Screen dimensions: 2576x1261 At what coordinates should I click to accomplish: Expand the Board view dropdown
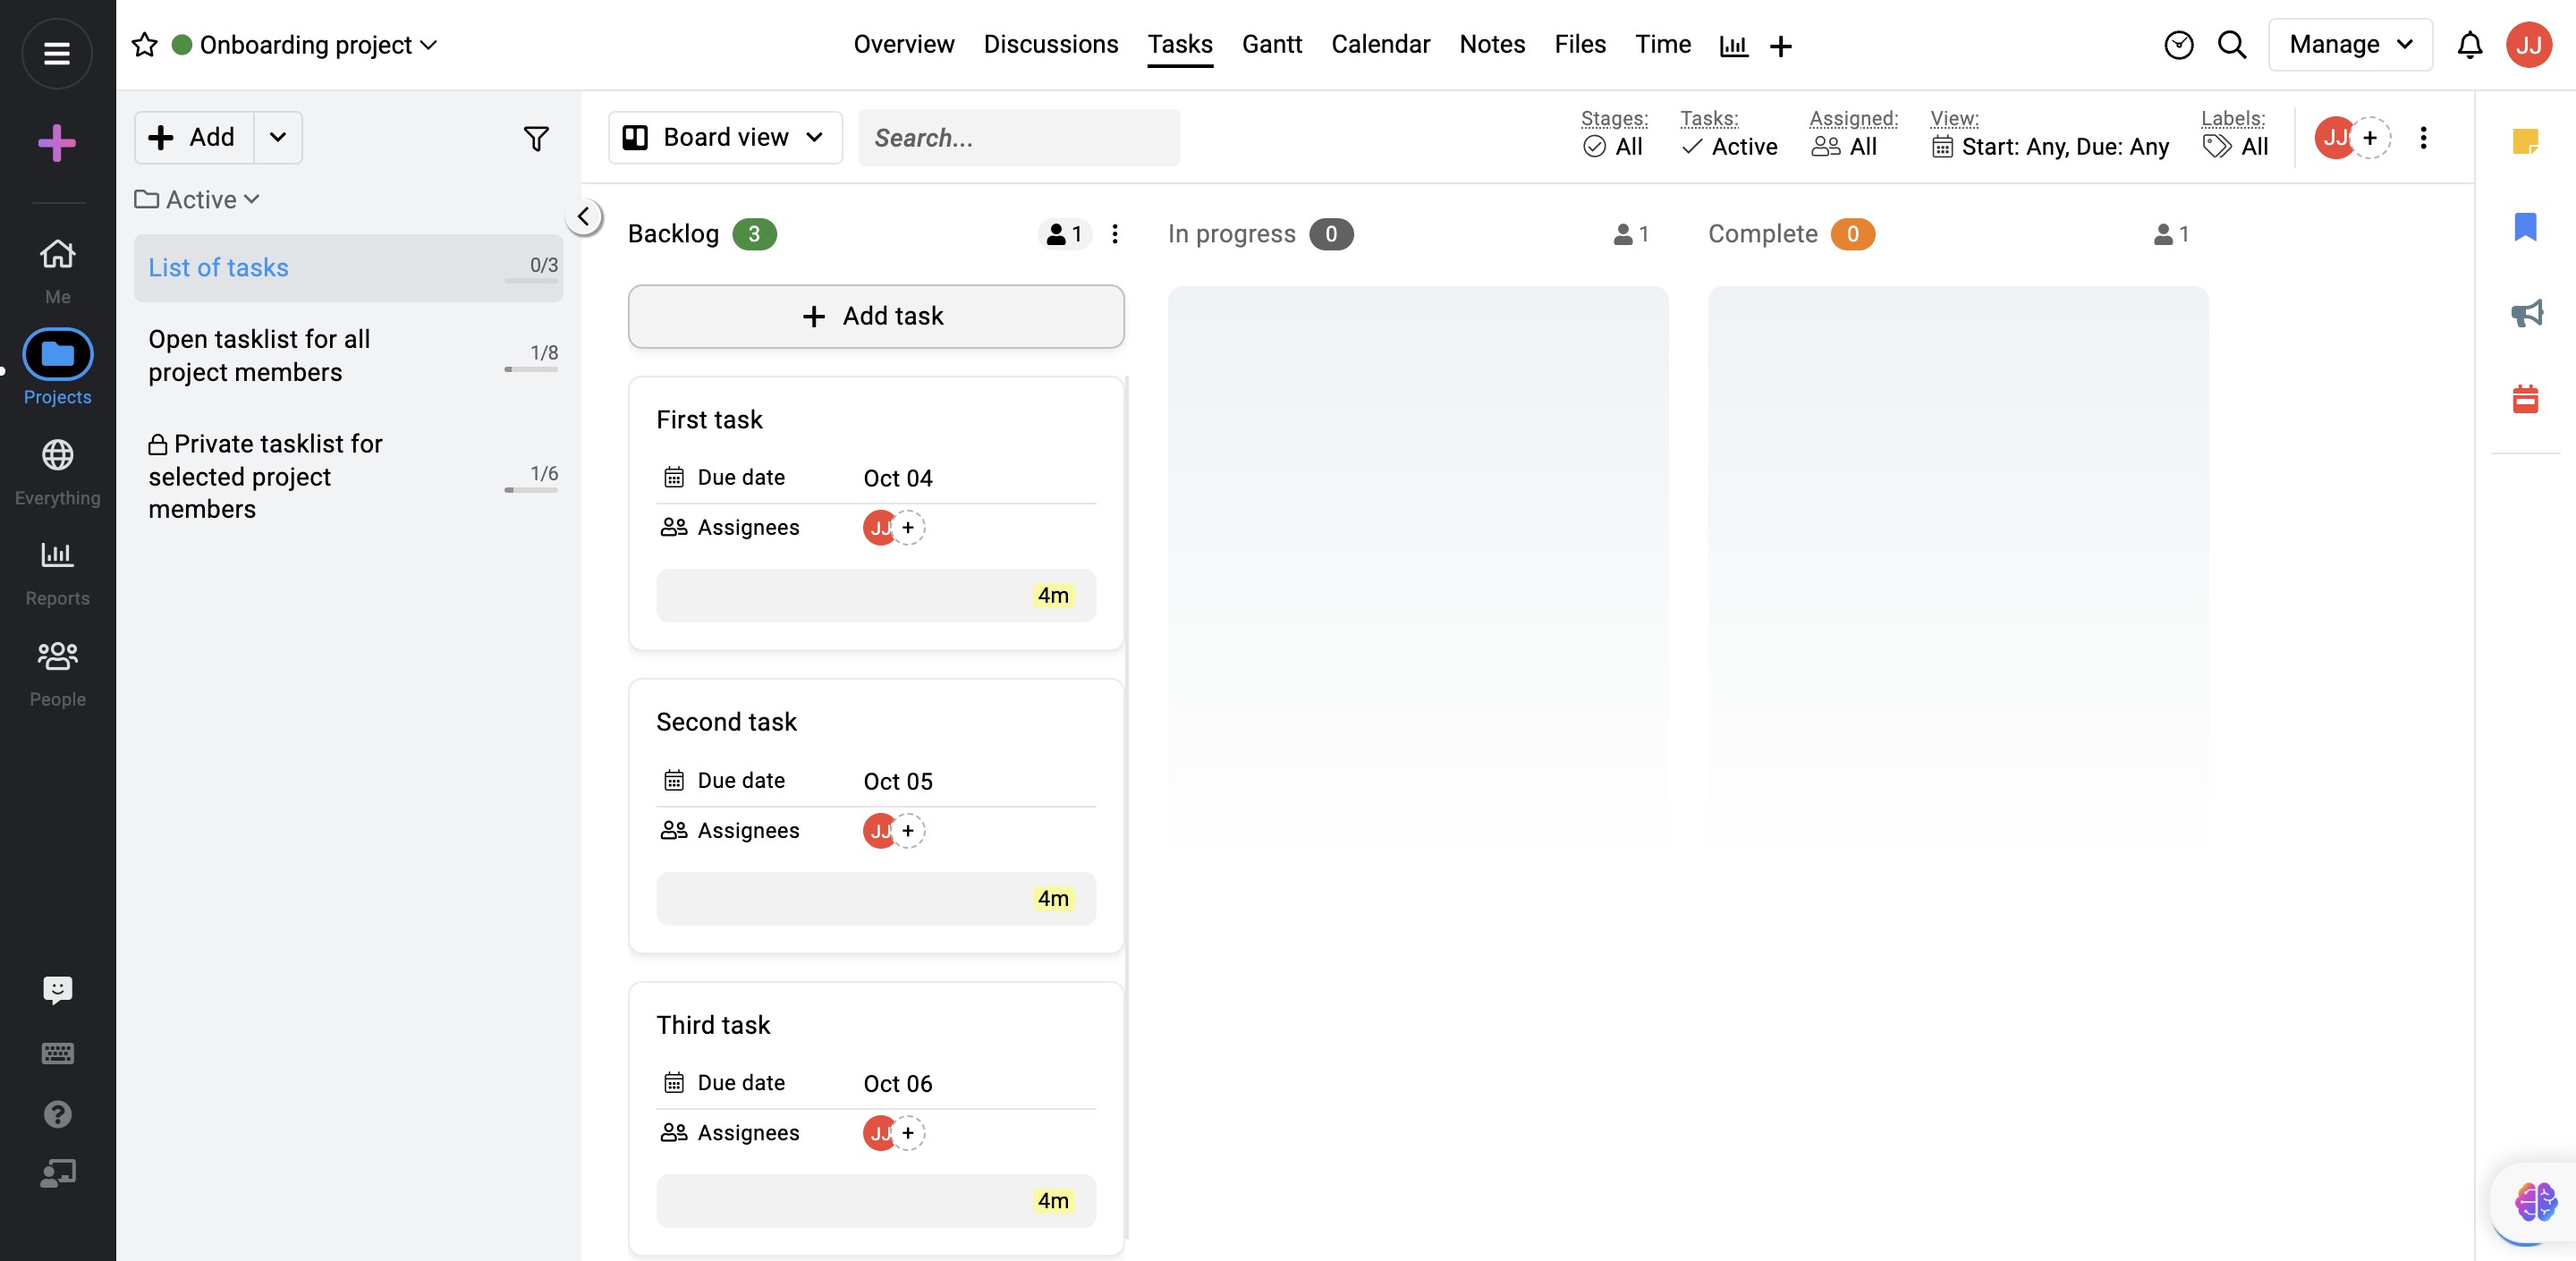pyautogui.click(x=725, y=137)
